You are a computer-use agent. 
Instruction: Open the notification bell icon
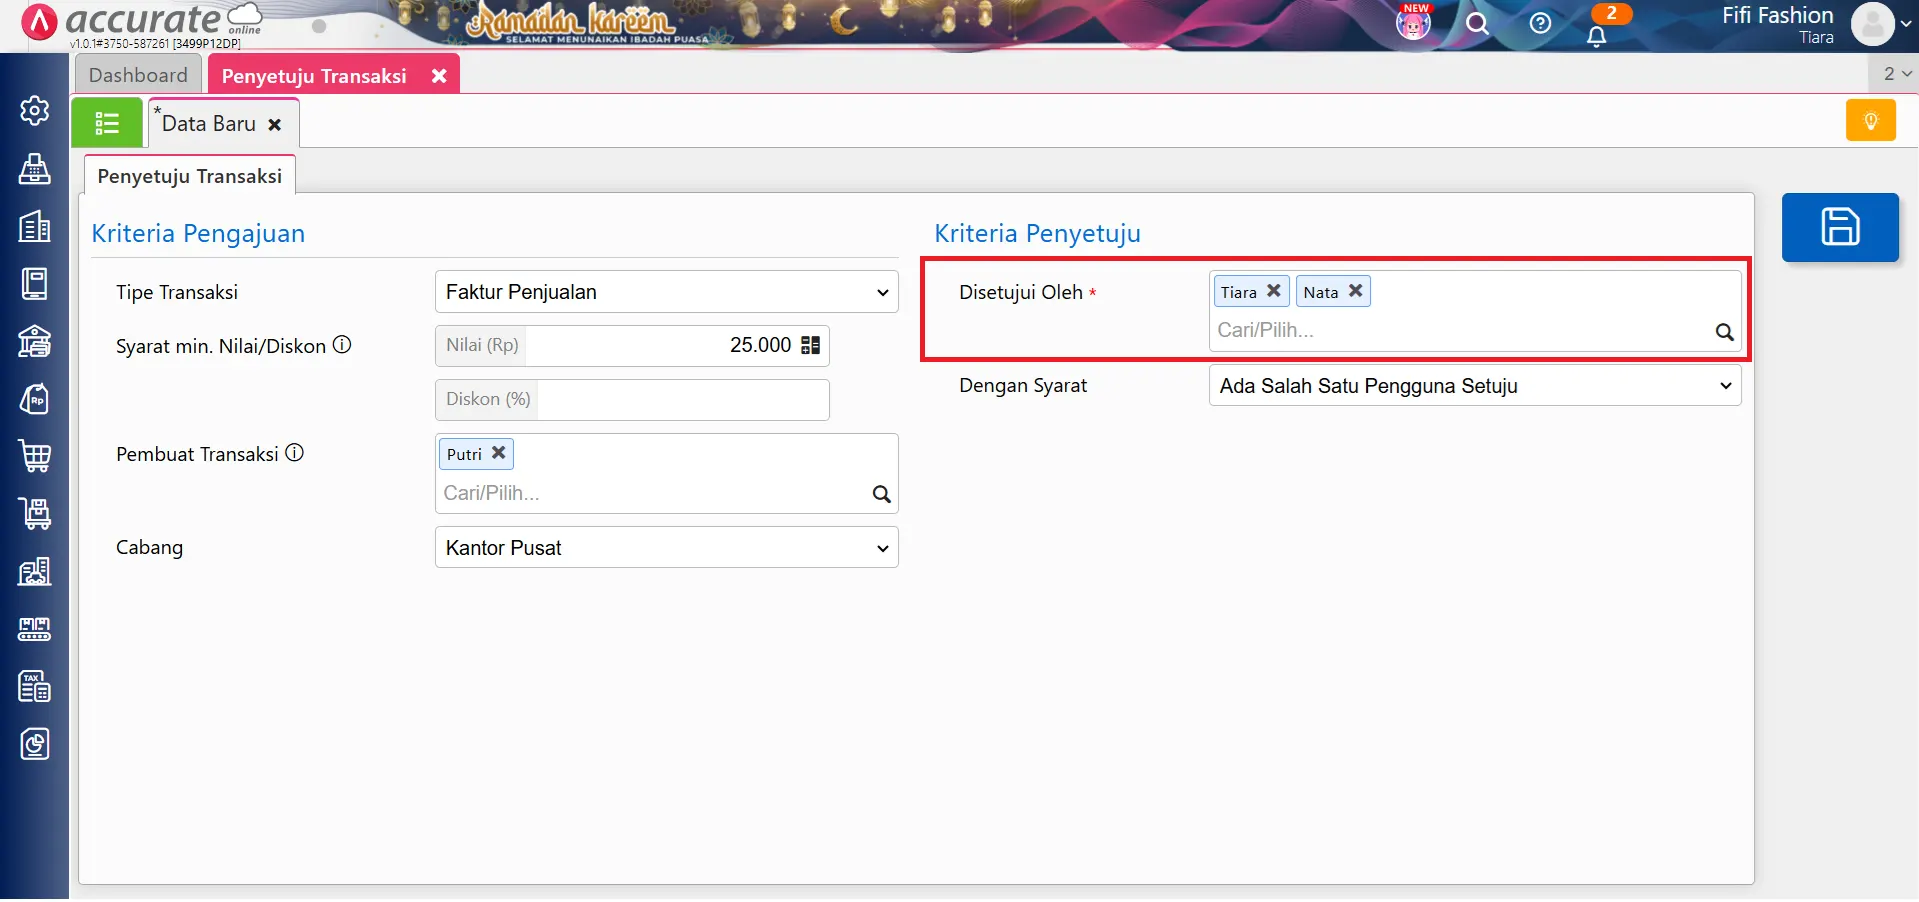pyautogui.click(x=1596, y=36)
